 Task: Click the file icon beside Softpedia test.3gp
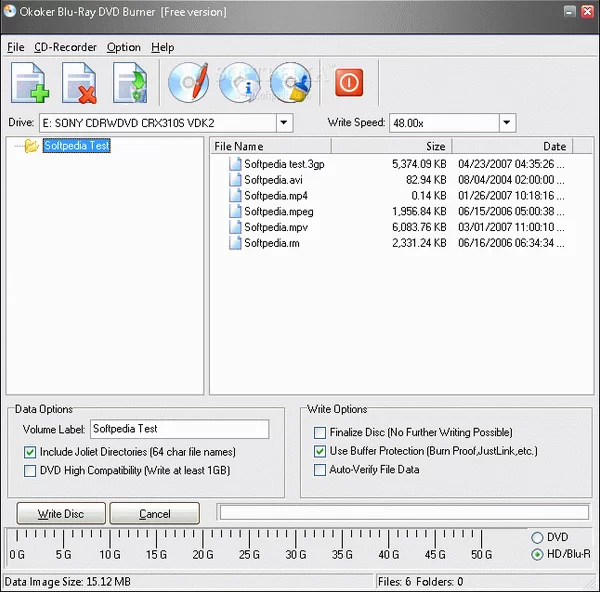tap(235, 164)
